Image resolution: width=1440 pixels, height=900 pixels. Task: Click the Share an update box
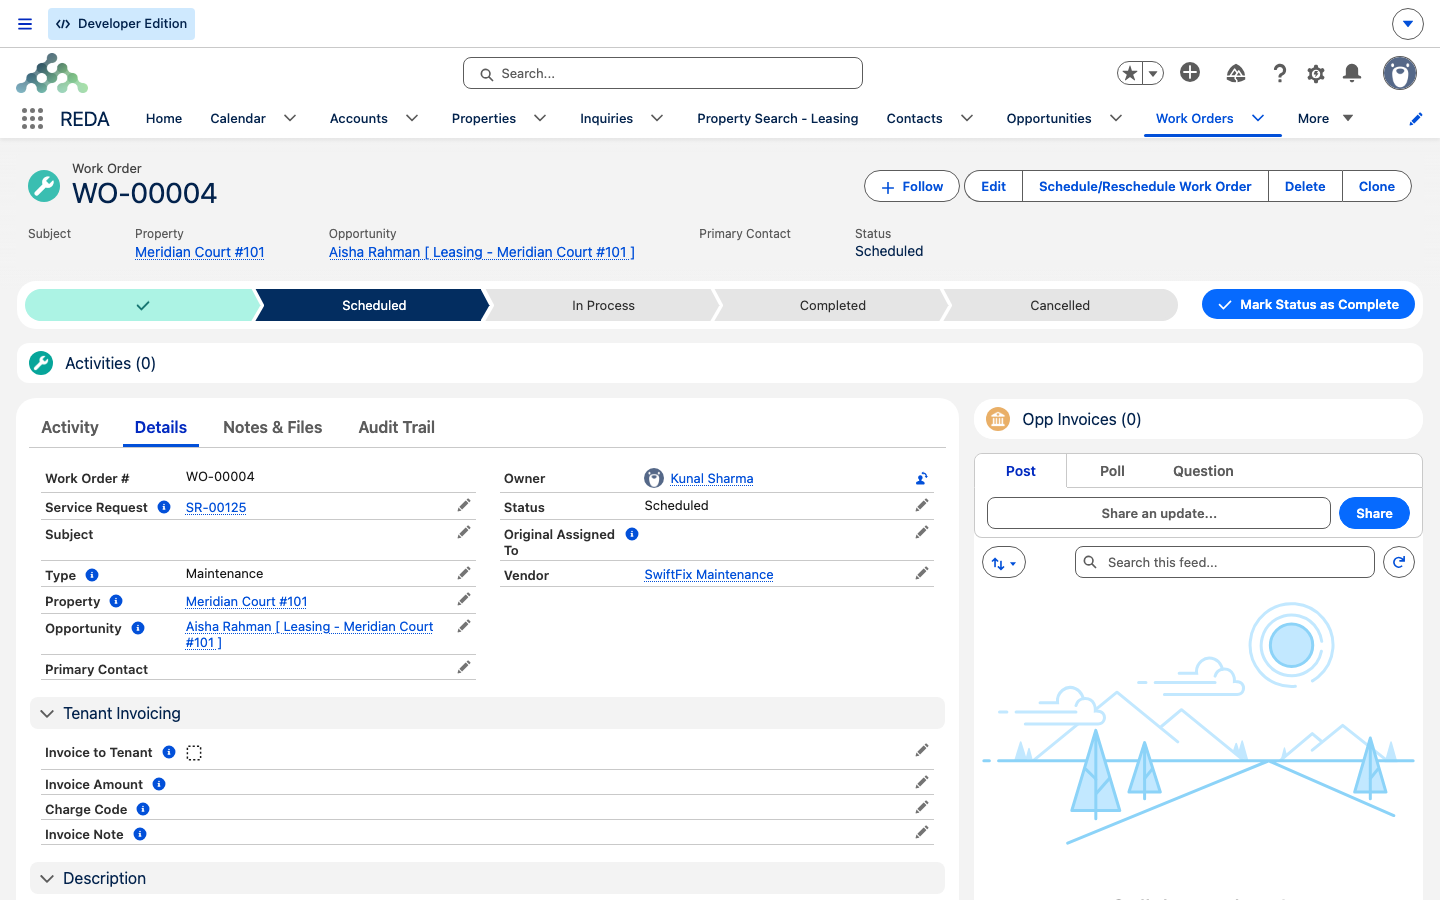(x=1159, y=513)
